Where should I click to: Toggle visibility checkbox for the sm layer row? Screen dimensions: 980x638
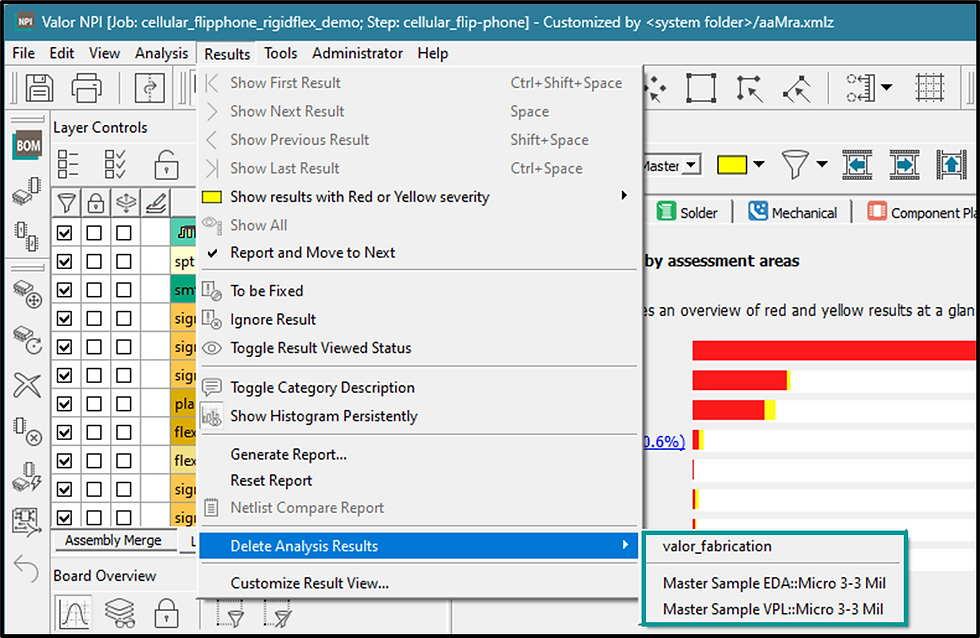(64, 290)
